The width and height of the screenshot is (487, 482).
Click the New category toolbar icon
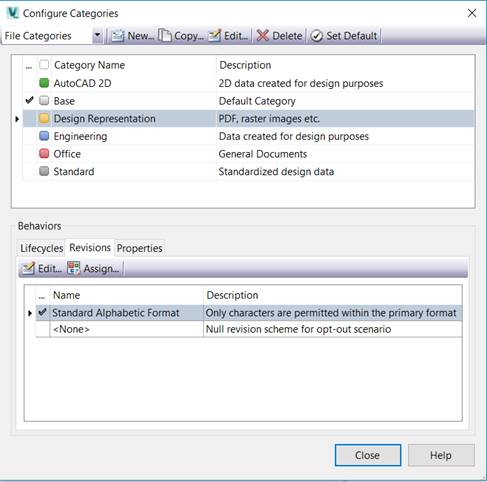click(118, 36)
